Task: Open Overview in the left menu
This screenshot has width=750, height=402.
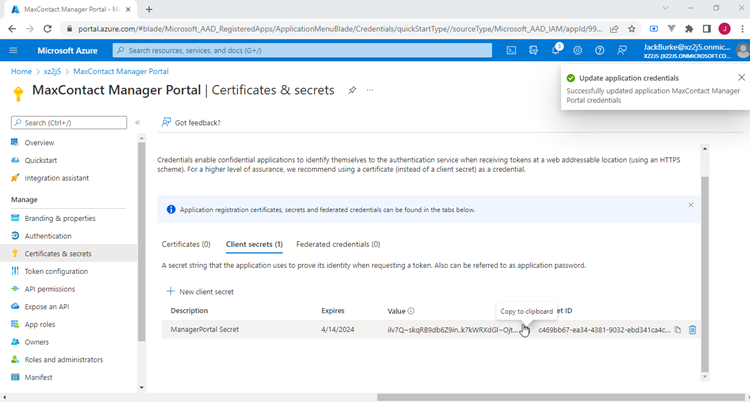Action: [39, 143]
